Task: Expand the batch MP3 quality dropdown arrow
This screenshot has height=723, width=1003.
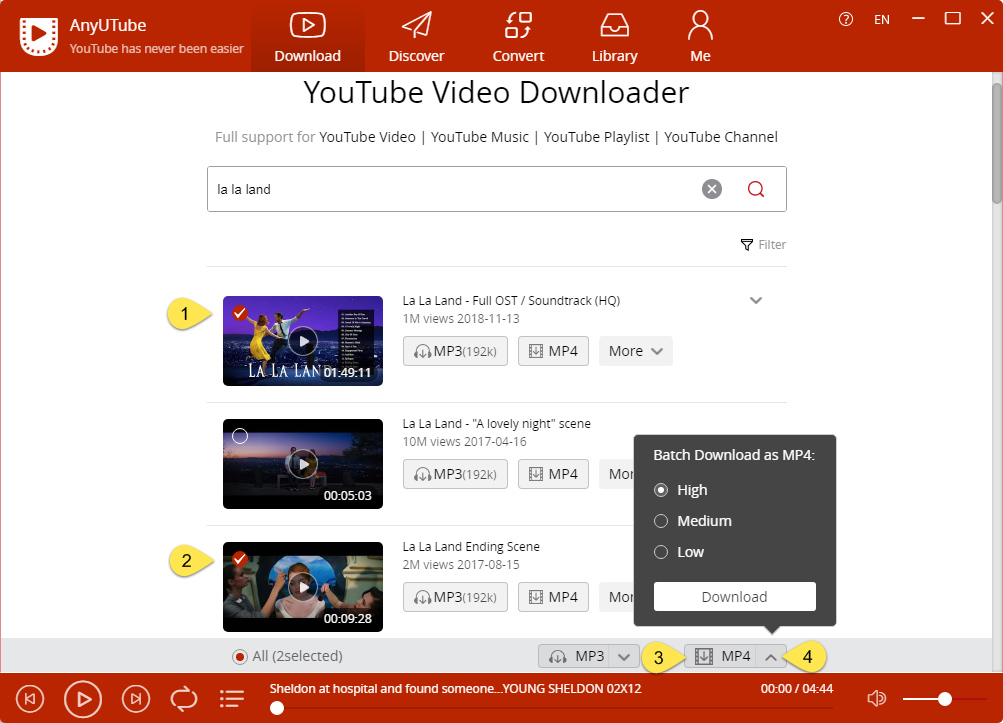Action: coord(624,656)
